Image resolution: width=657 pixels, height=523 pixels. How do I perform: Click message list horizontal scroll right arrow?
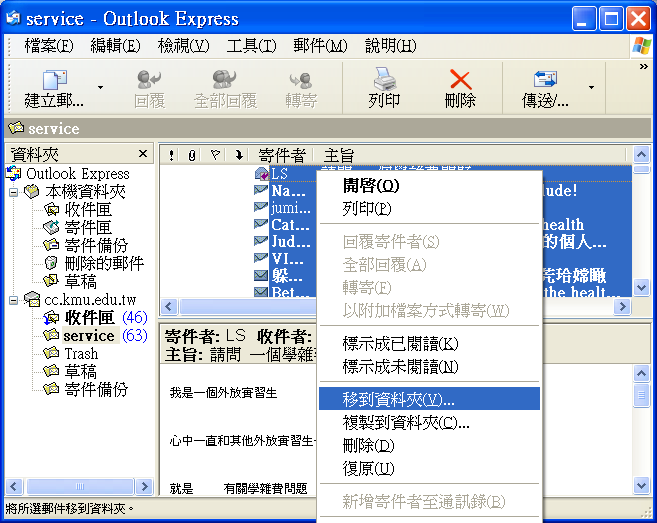(x=622, y=307)
